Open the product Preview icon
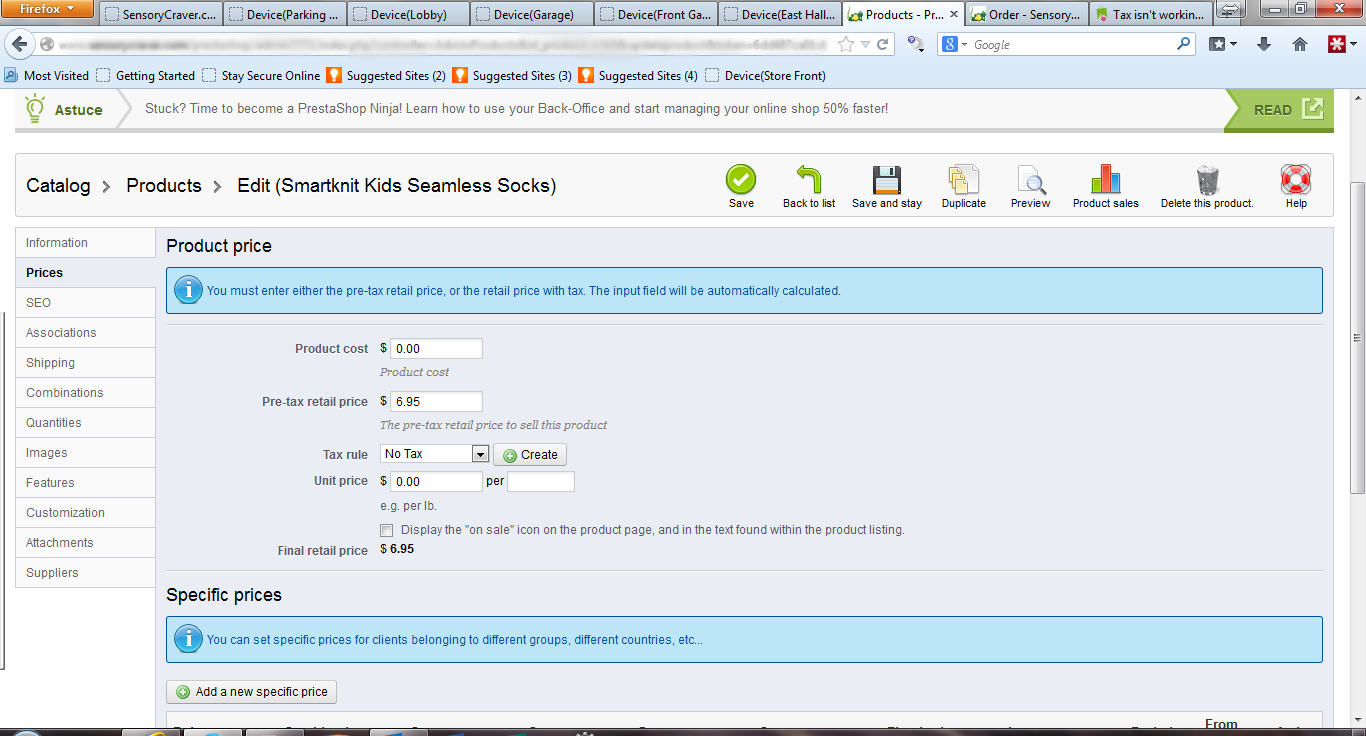This screenshot has height=736, width=1366. (1030, 180)
